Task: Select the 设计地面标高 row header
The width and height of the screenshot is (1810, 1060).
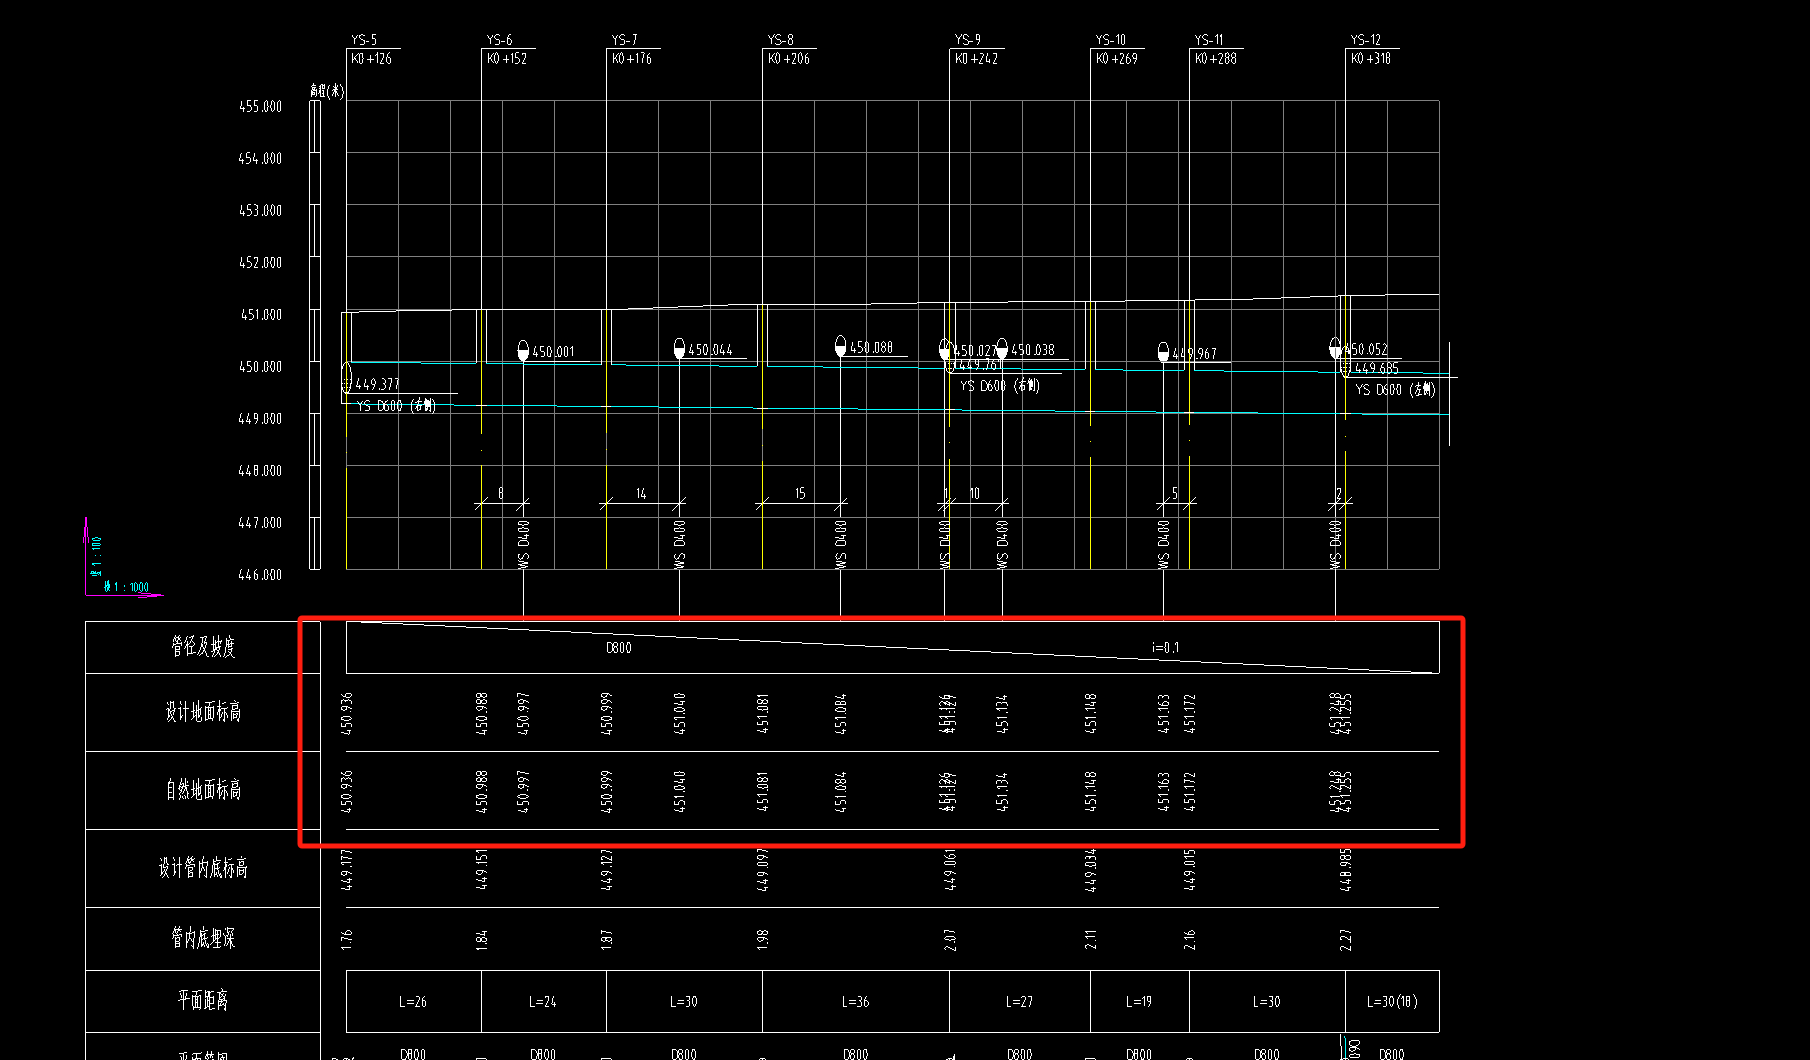Action: tap(203, 712)
